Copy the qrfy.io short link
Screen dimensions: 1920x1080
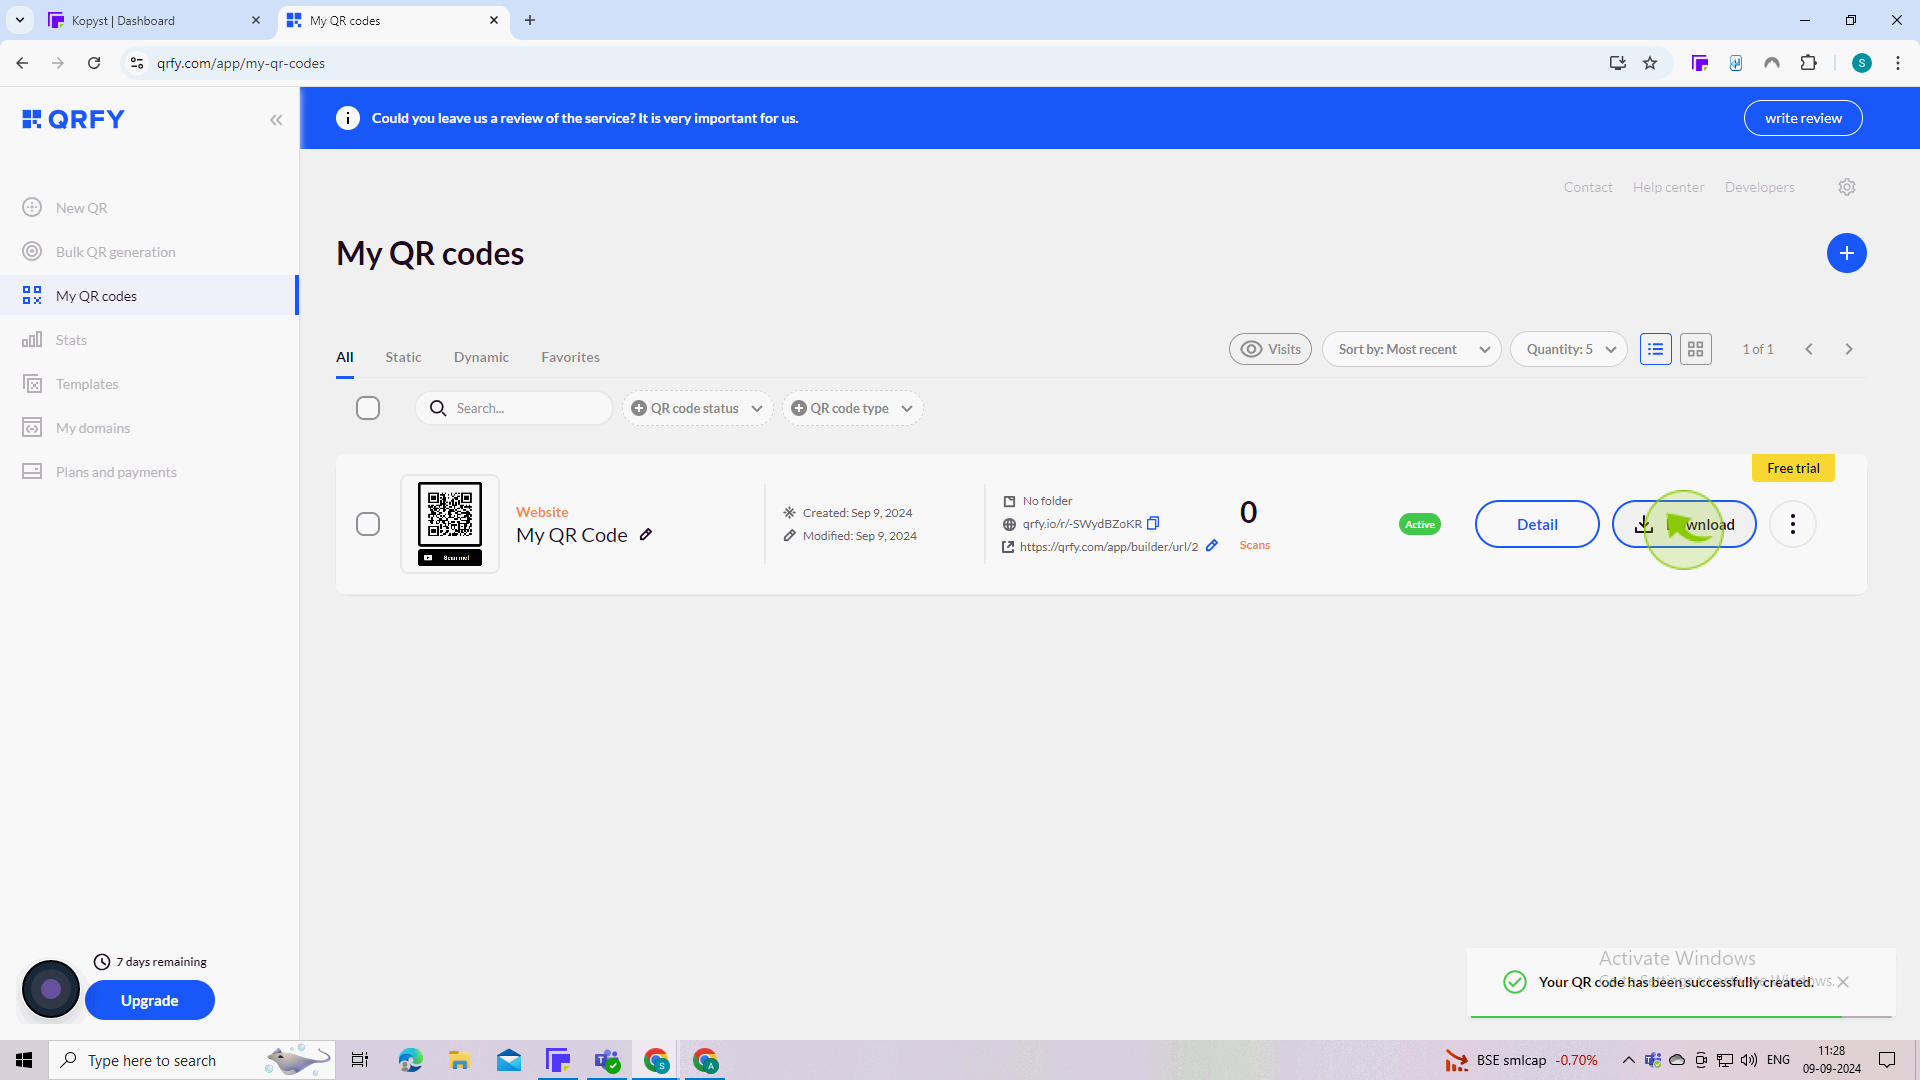pyautogui.click(x=1153, y=523)
